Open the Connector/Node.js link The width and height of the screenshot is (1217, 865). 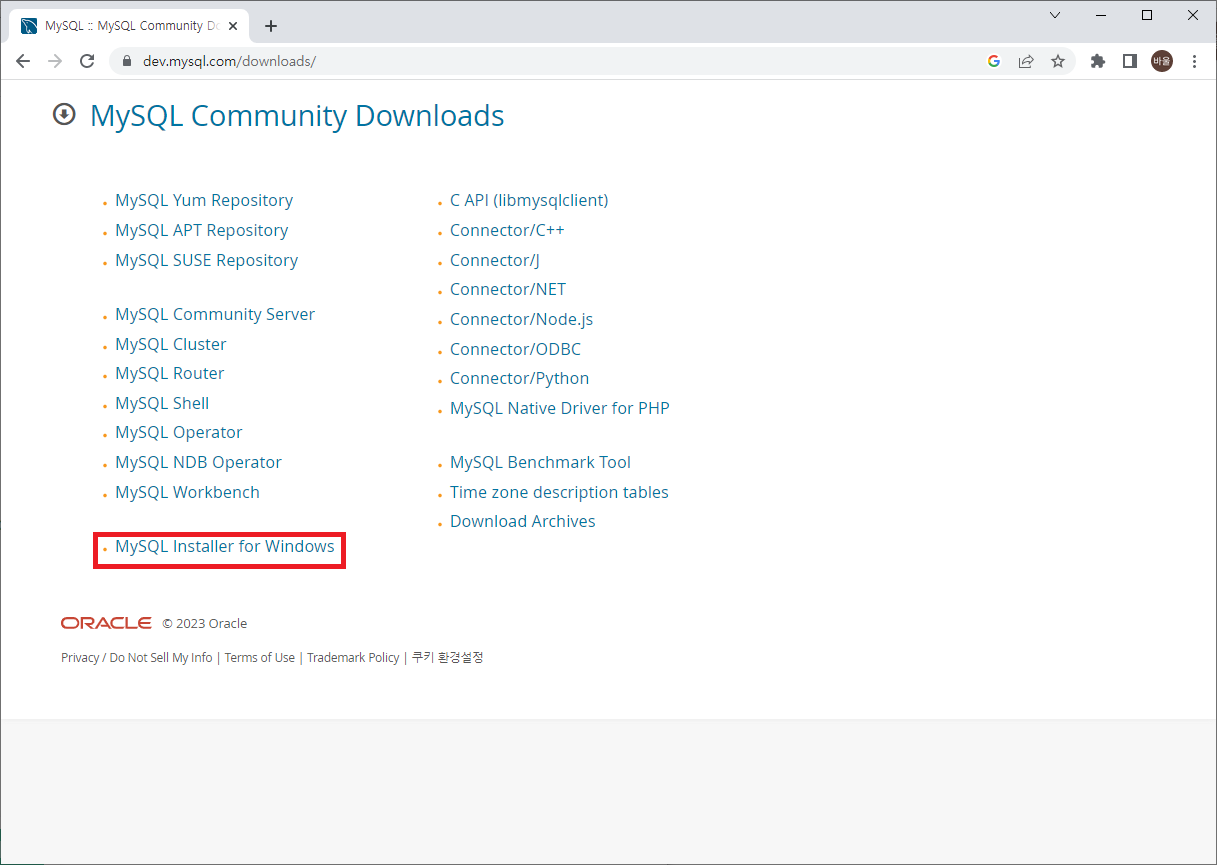coord(521,319)
